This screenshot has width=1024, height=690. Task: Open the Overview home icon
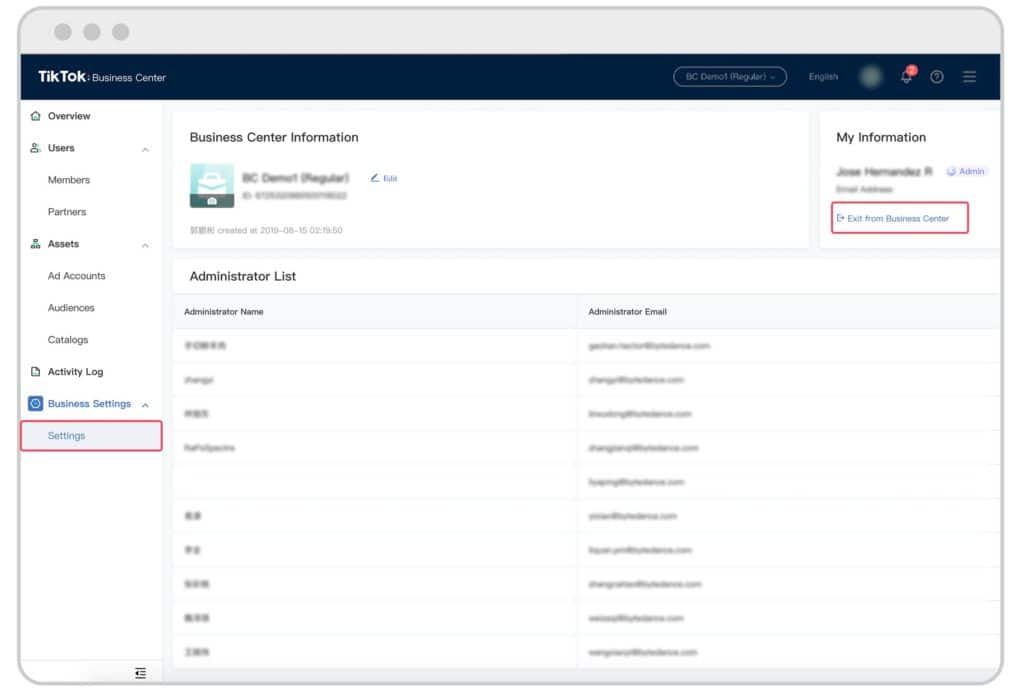36,116
